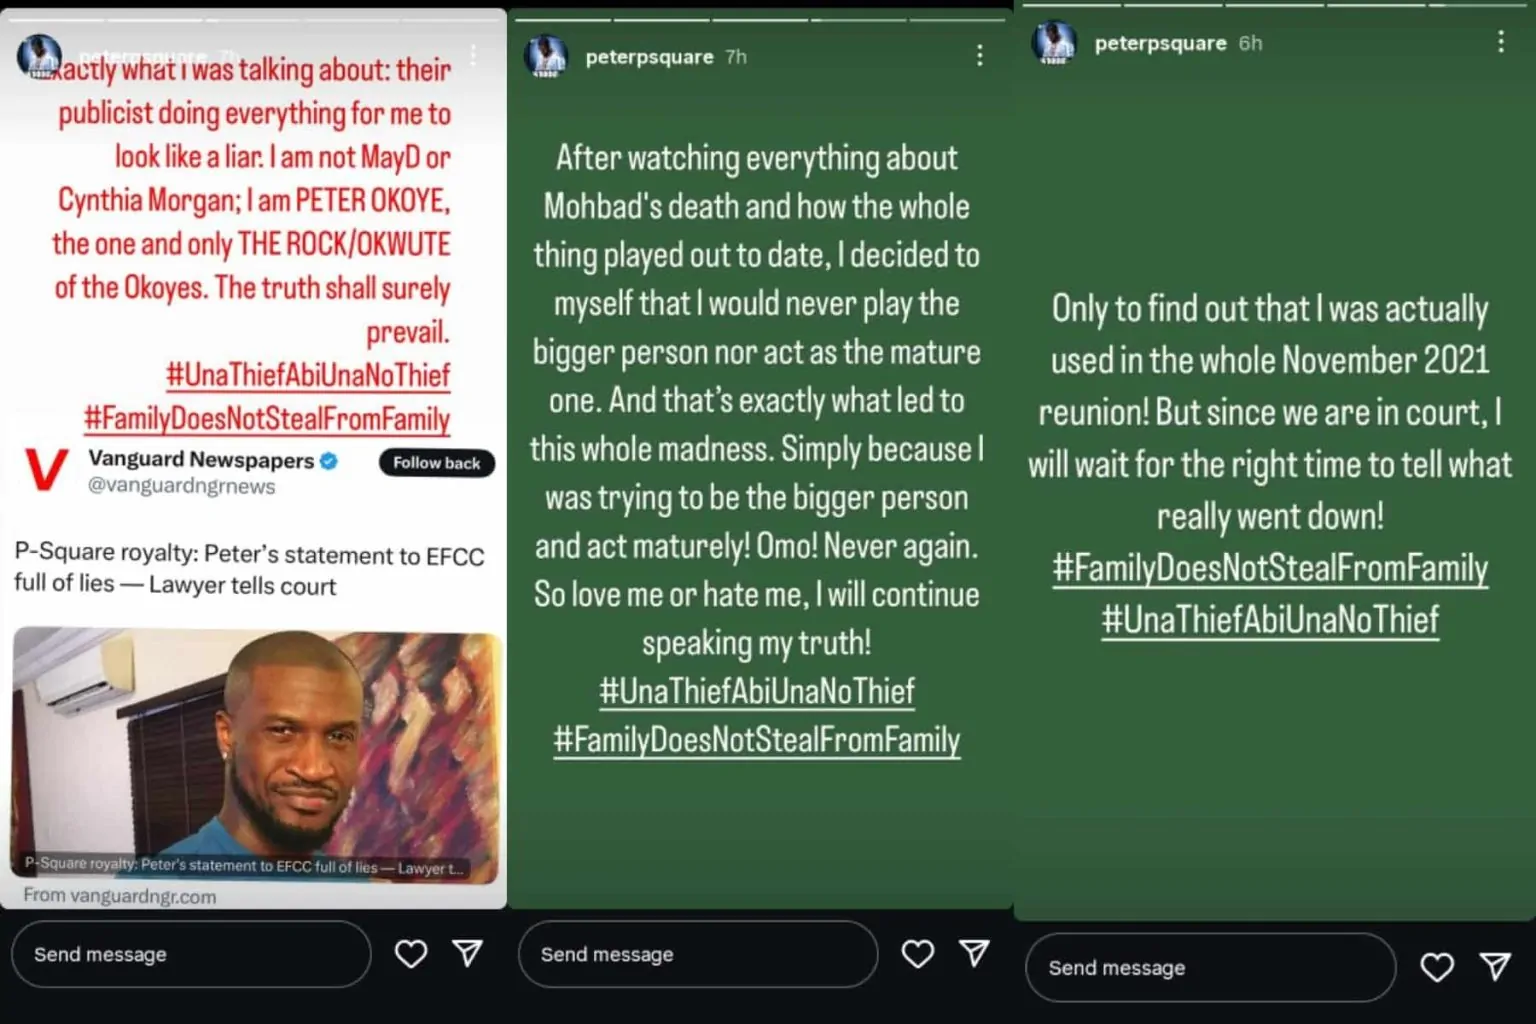Open the Vanguard article photo thumbnail
The width and height of the screenshot is (1536, 1024).
coord(255,756)
